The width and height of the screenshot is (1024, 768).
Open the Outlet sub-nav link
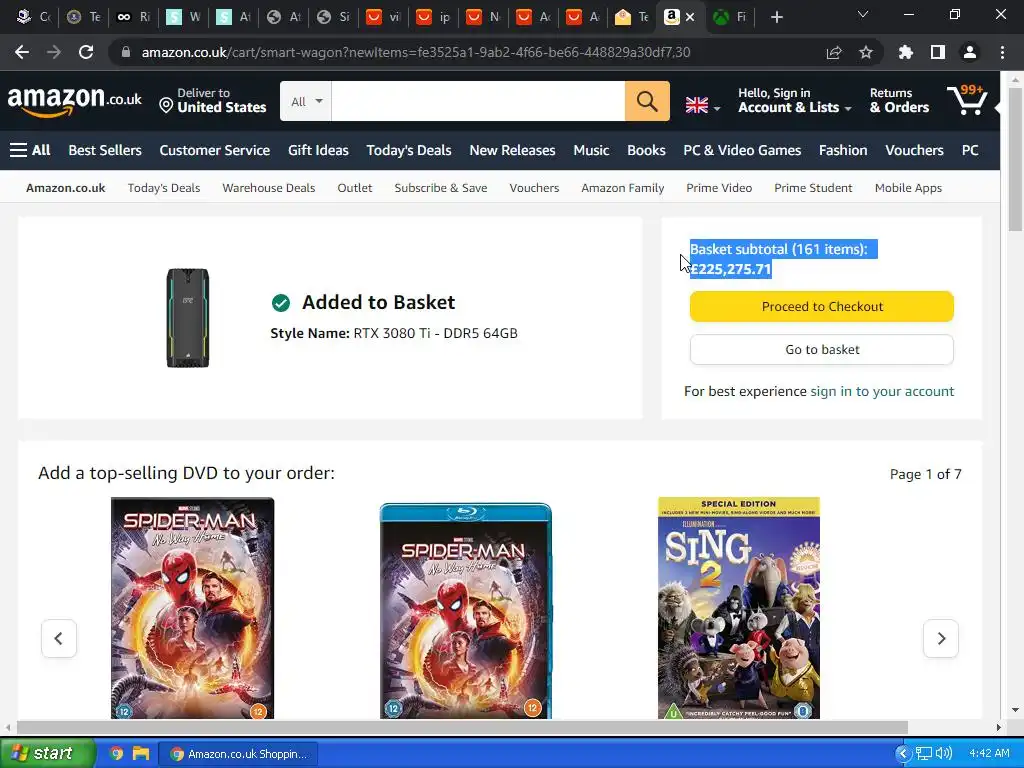pyautogui.click(x=355, y=188)
